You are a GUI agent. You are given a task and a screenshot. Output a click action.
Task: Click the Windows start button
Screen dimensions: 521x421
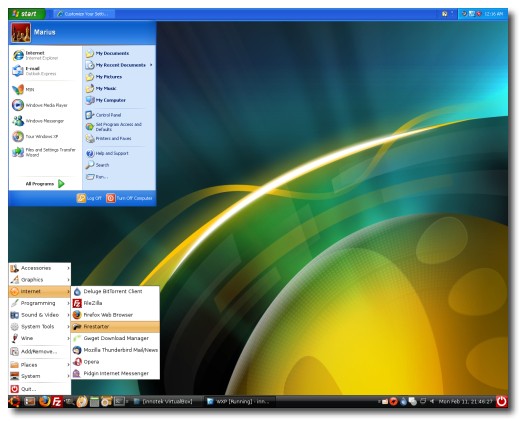tap(27, 14)
